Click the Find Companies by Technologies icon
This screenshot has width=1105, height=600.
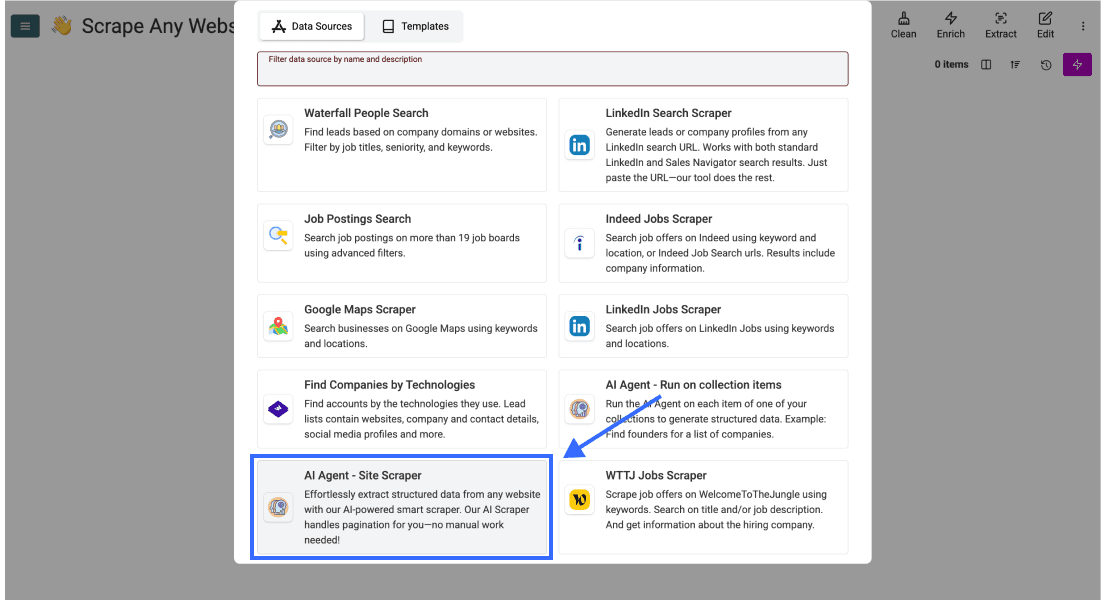pyautogui.click(x=278, y=409)
